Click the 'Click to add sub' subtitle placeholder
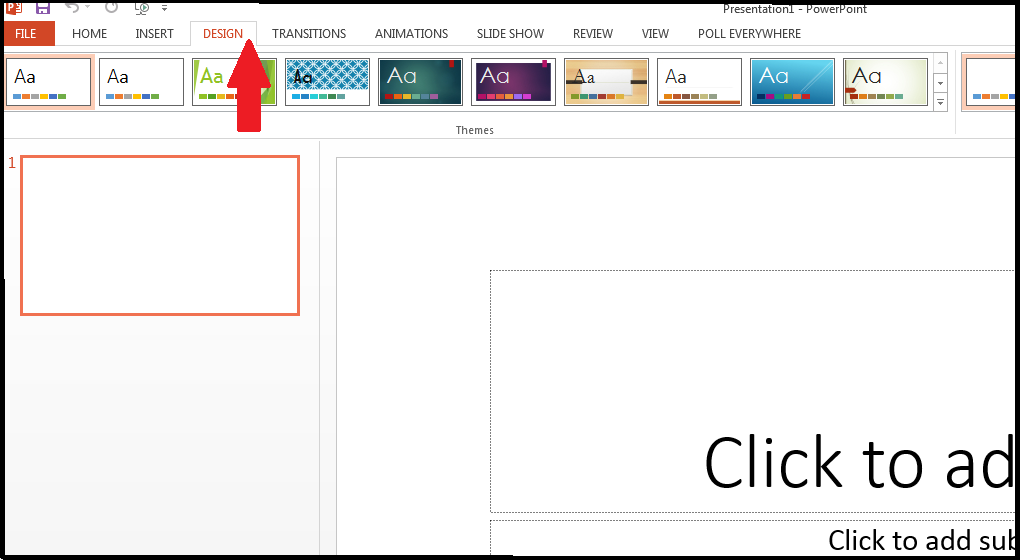This screenshot has width=1020, height=560. pos(753,537)
